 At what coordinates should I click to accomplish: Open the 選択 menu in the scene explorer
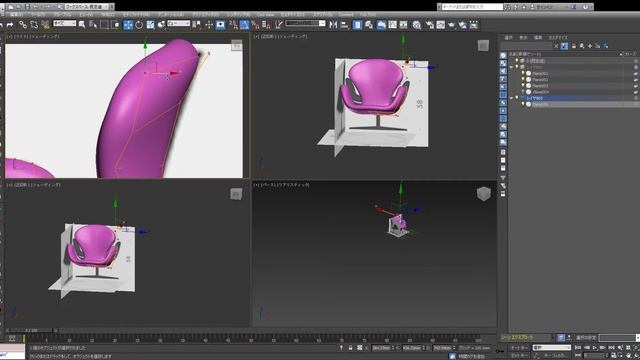(x=509, y=38)
